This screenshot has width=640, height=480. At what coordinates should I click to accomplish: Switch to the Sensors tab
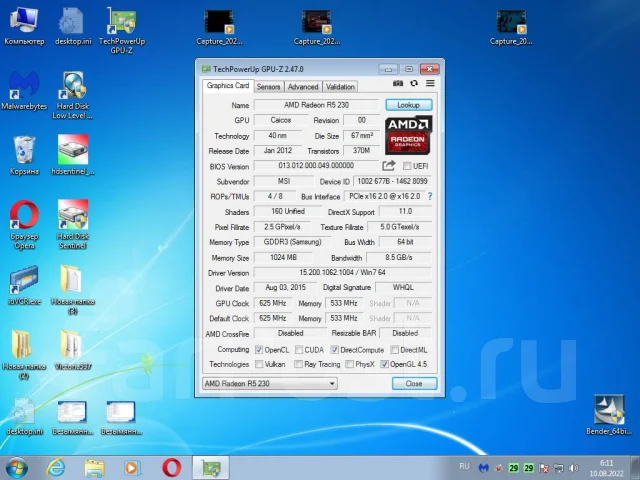click(268, 87)
